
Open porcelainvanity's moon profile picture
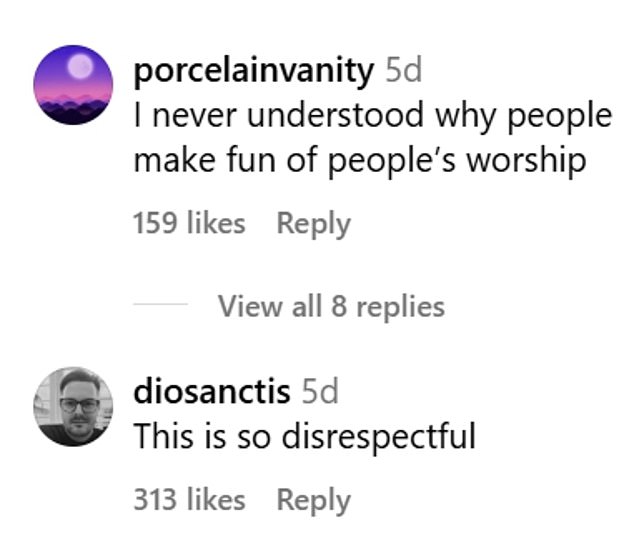73,85
